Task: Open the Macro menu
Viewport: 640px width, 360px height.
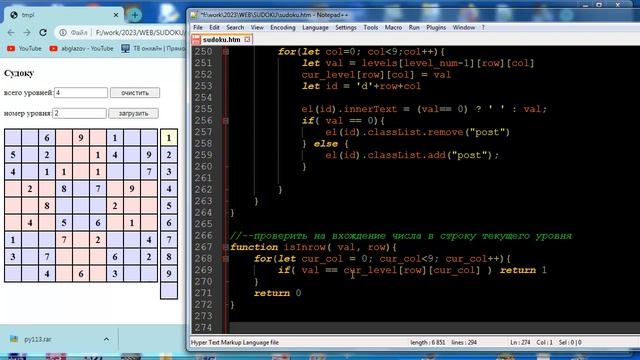Action: pos(393,27)
